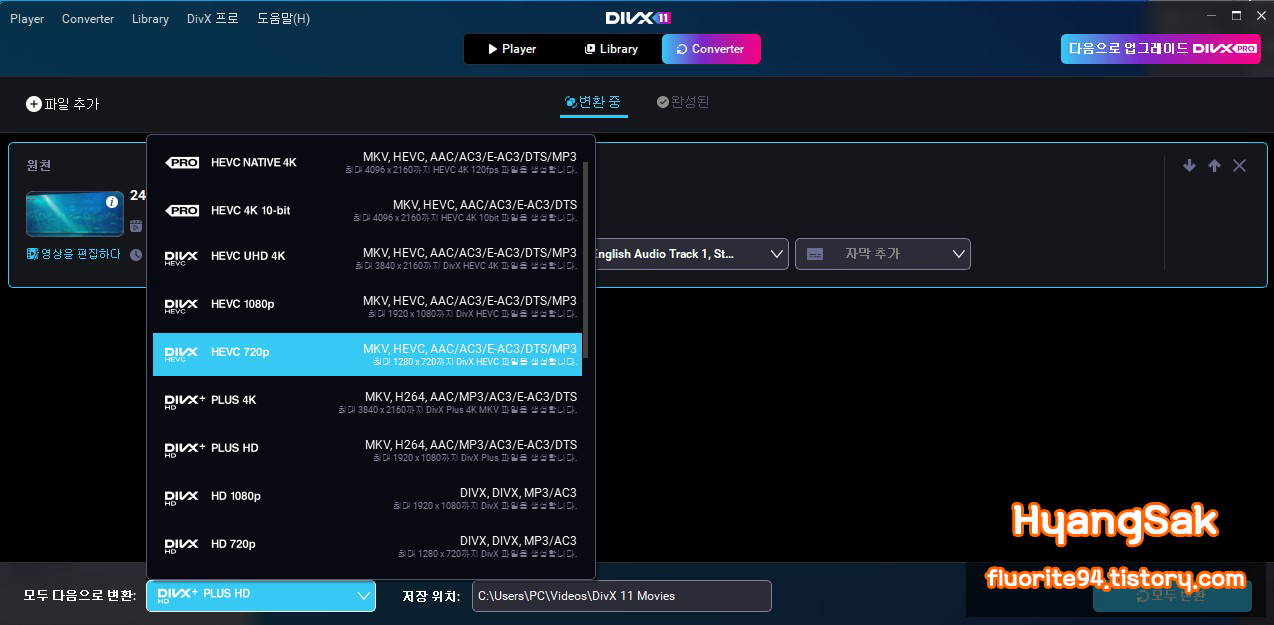Open the DivX 프로 menu

click(213, 19)
